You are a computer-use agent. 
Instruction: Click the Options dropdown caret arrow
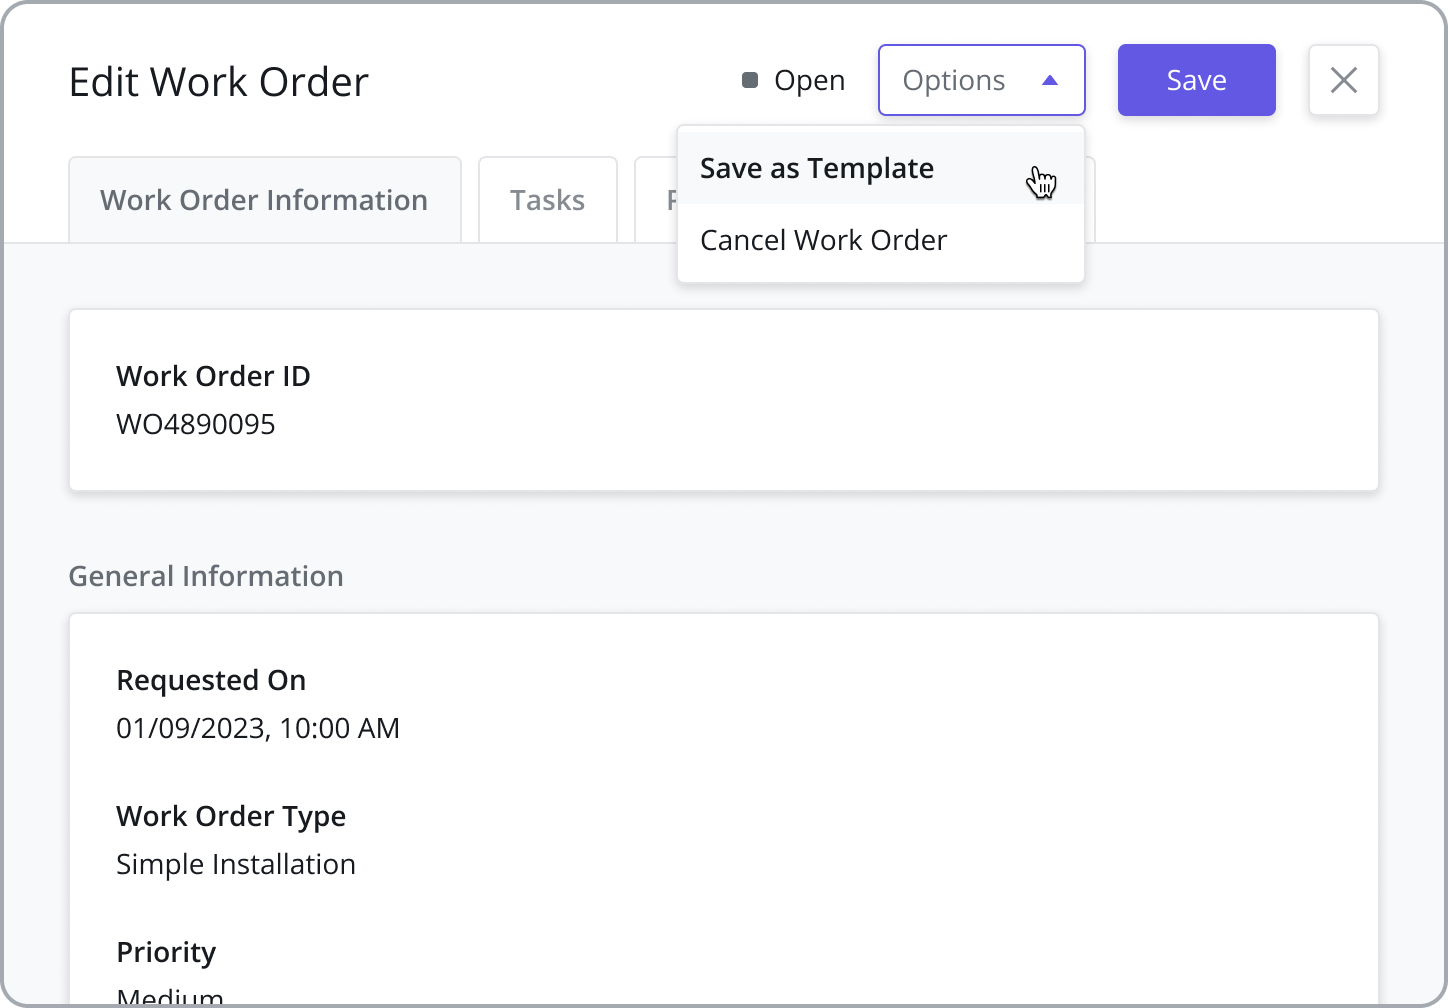pyautogui.click(x=1049, y=81)
